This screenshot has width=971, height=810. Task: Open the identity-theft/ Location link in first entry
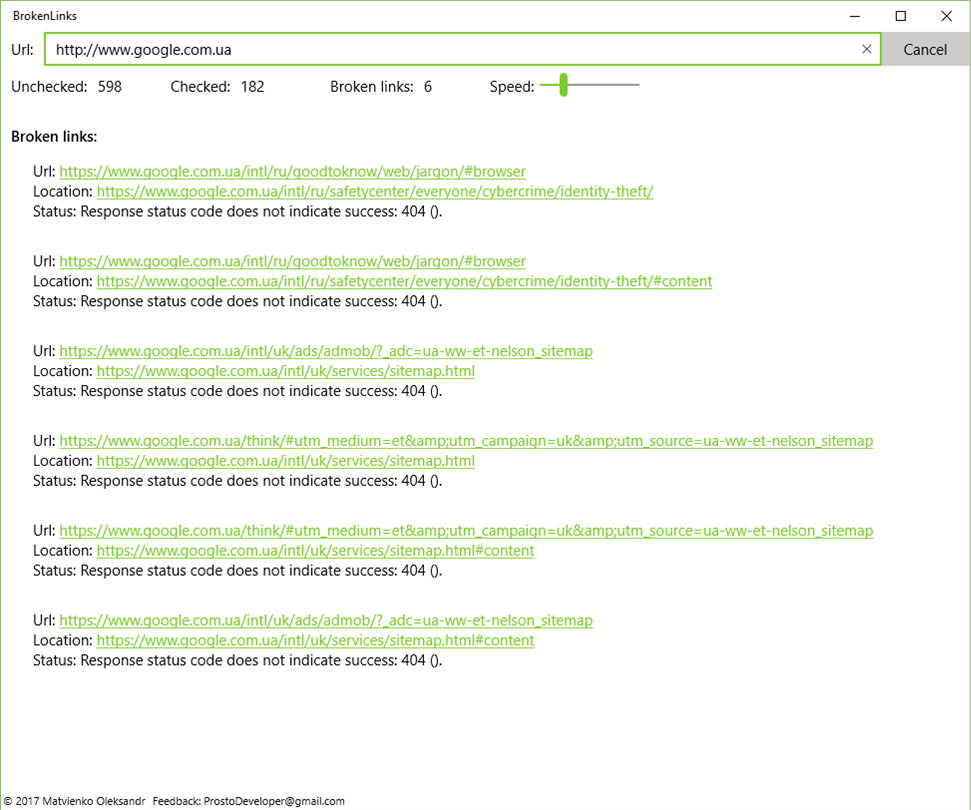[375, 191]
